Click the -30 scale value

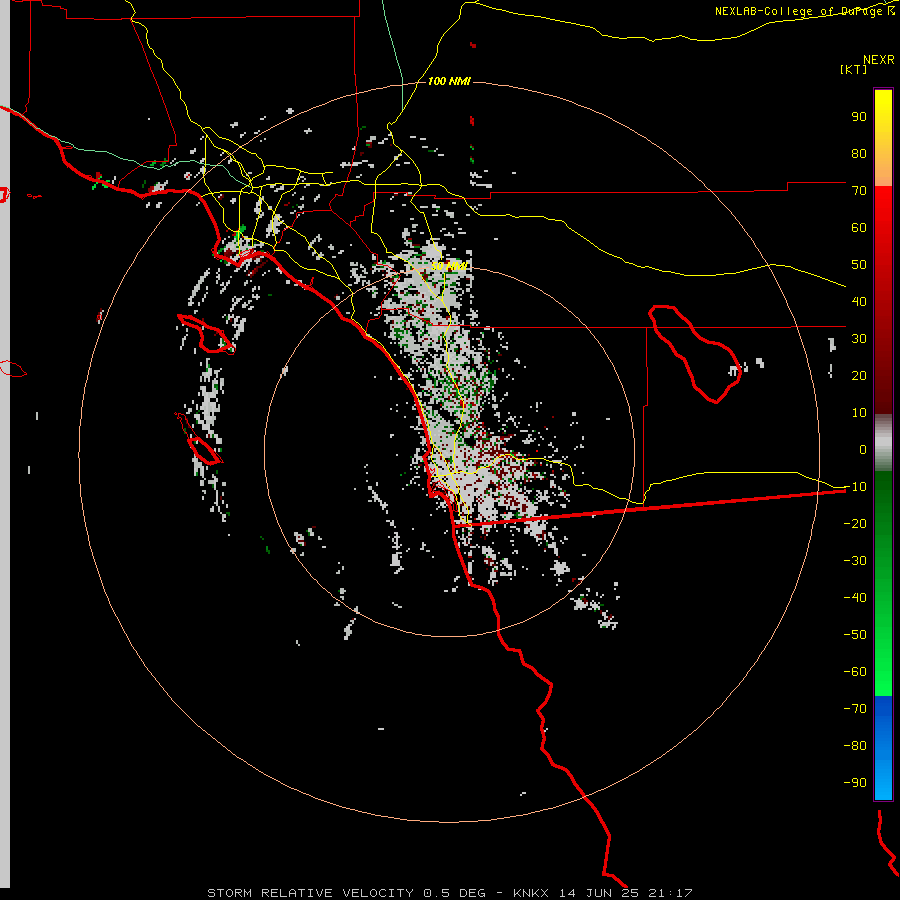855,561
